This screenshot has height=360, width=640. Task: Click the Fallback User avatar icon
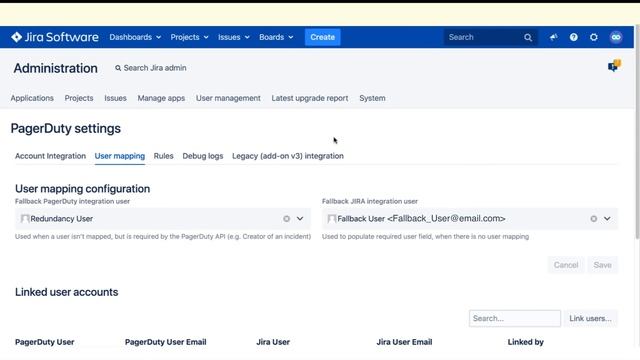332,219
